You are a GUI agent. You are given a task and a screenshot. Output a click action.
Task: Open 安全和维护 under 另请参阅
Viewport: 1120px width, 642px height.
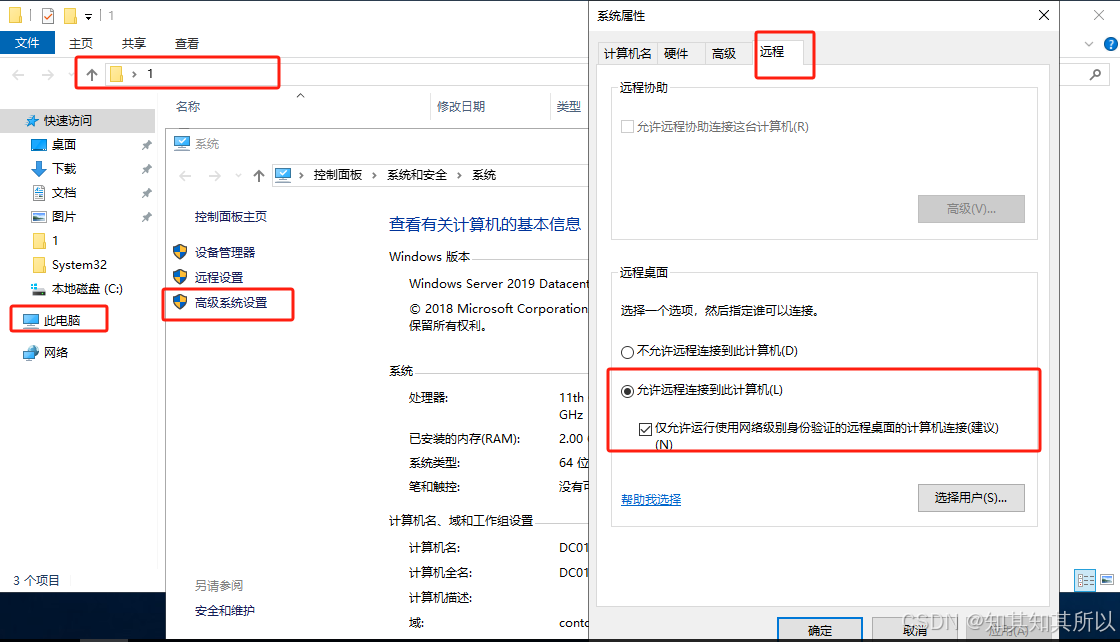point(224,611)
